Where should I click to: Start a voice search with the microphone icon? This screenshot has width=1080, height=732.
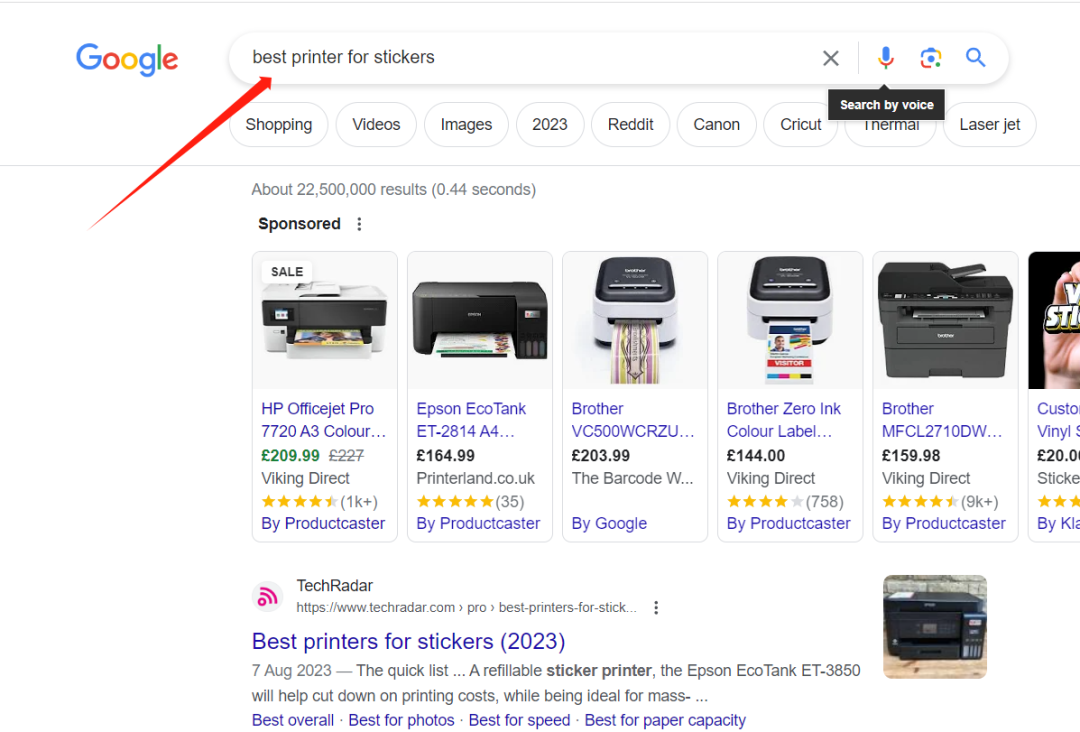pos(886,58)
